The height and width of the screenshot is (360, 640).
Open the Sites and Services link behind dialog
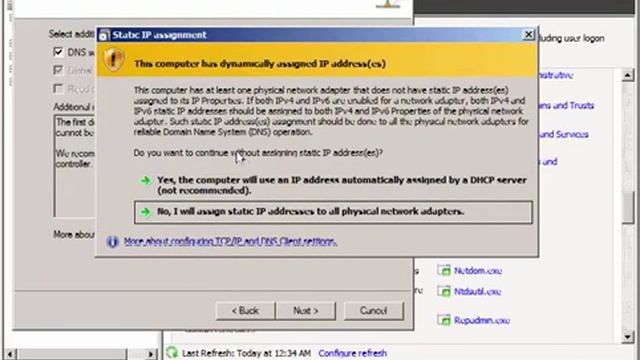[x=564, y=134]
